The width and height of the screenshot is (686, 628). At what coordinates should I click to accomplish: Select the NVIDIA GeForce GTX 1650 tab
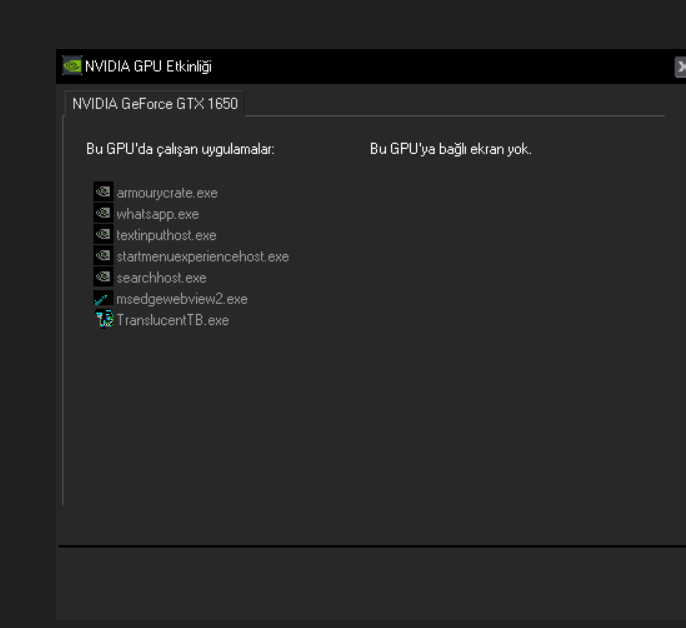tap(154, 104)
